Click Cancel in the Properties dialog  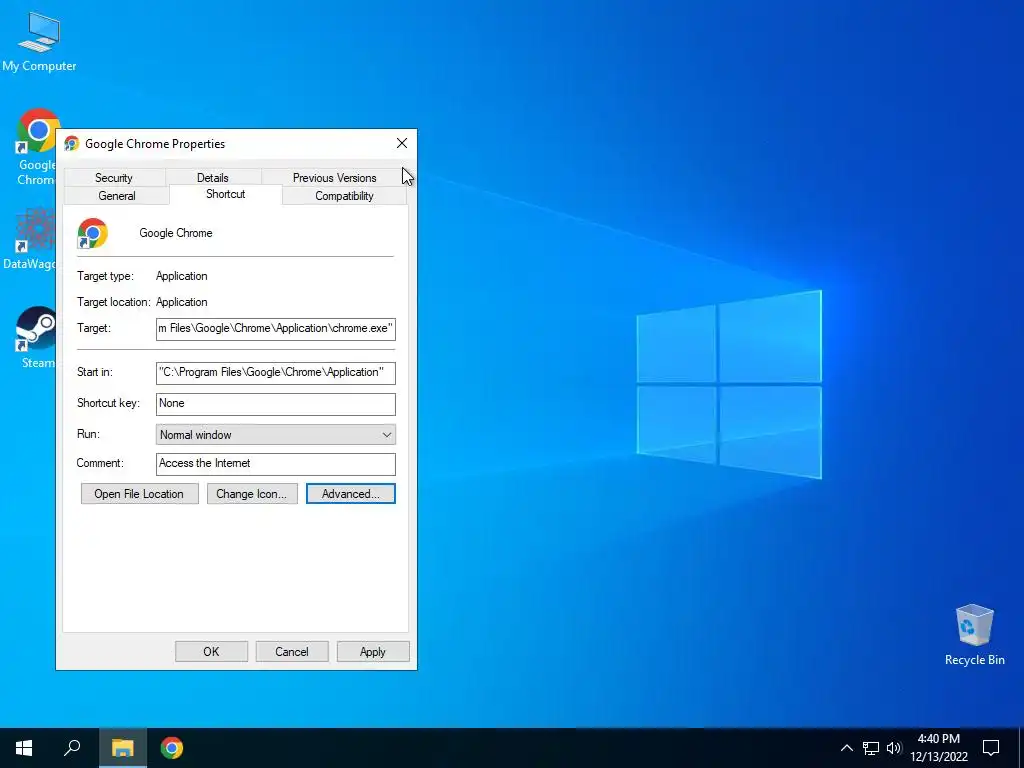click(292, 652)
